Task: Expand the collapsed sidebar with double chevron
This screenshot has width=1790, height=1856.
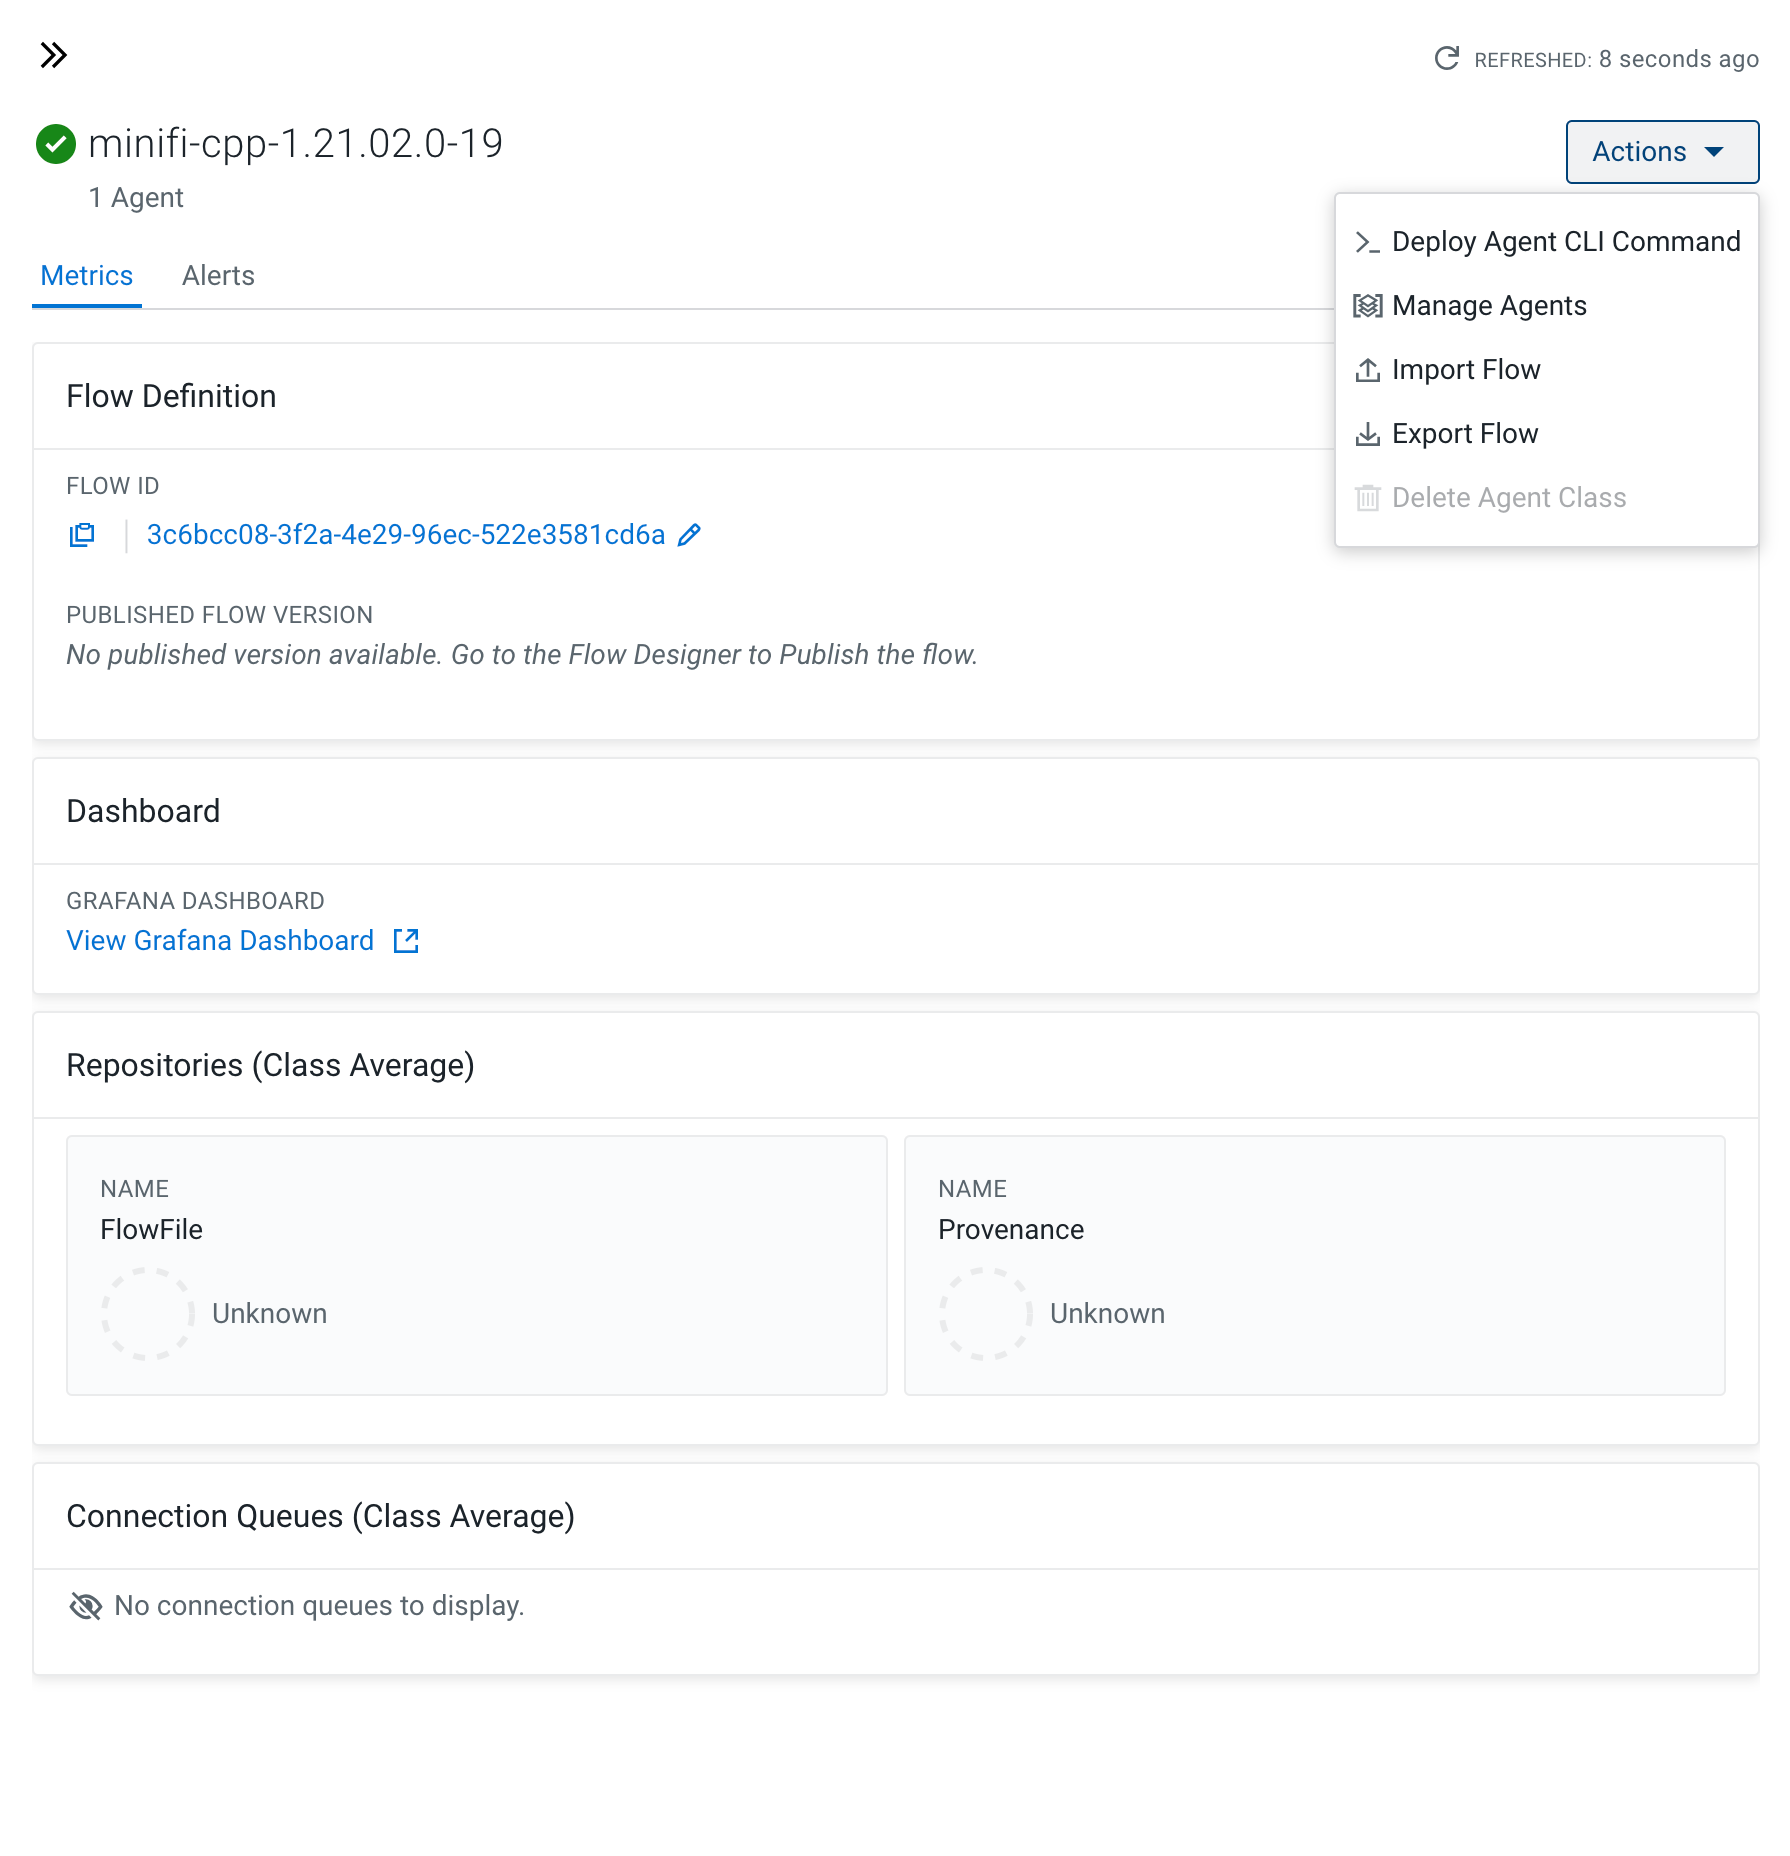Action: tap(53, 55)
